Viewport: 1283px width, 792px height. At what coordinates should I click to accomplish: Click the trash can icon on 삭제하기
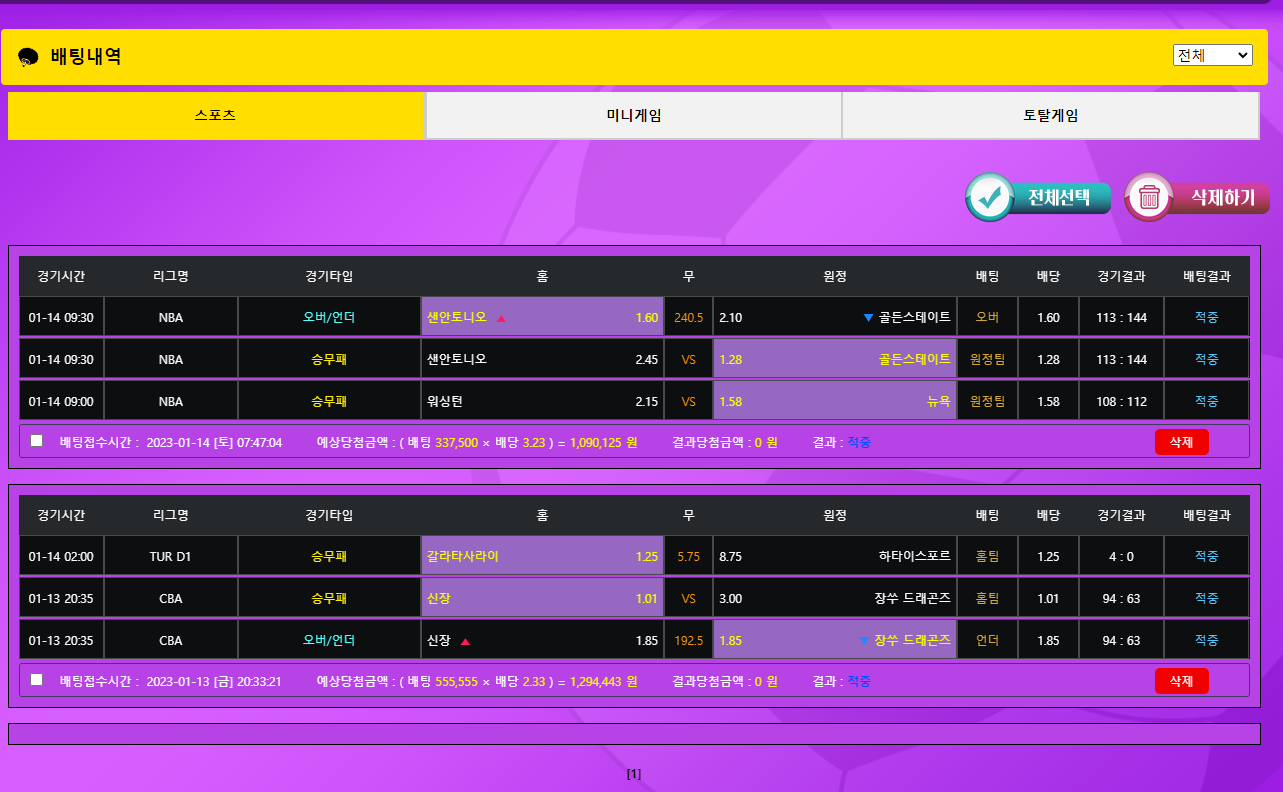coord(1150,198)
